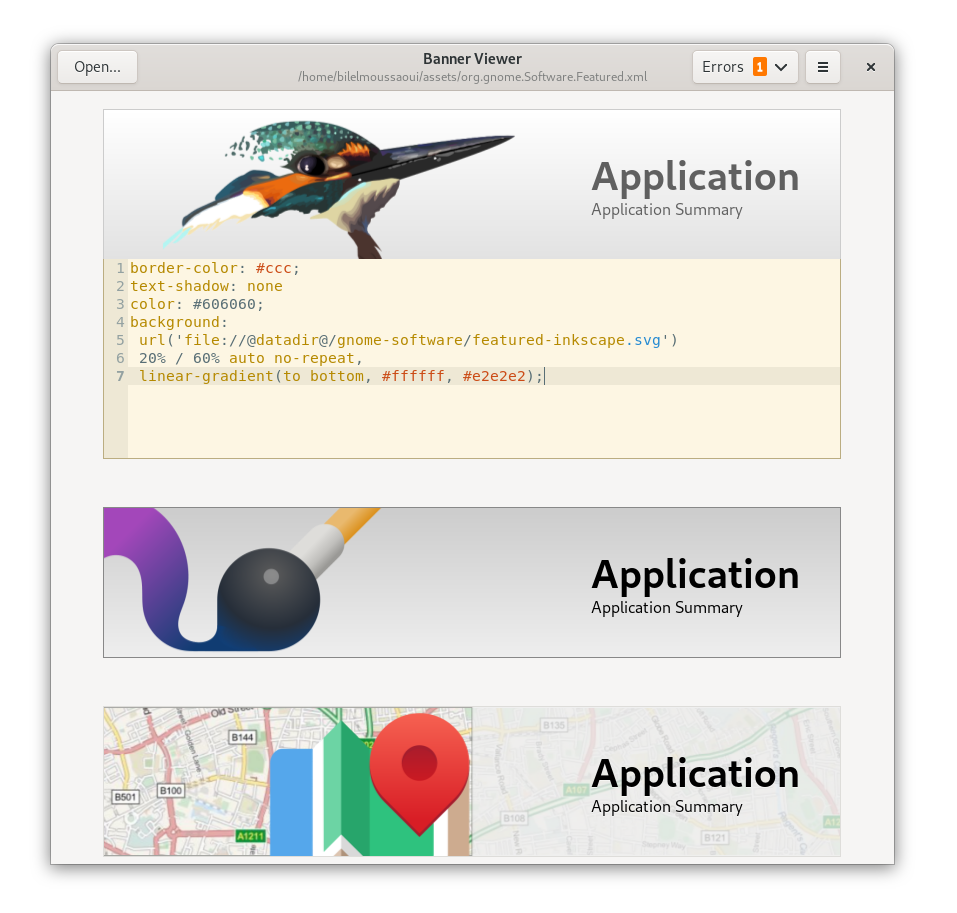Click the gray Application title on kingfisher banner

pos(695,177)
